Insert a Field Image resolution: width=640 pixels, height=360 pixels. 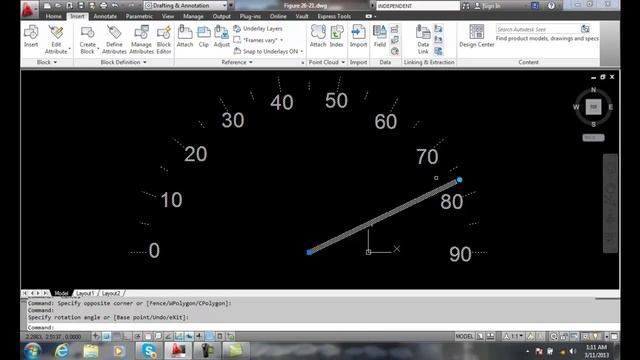[x=380, y=36]
